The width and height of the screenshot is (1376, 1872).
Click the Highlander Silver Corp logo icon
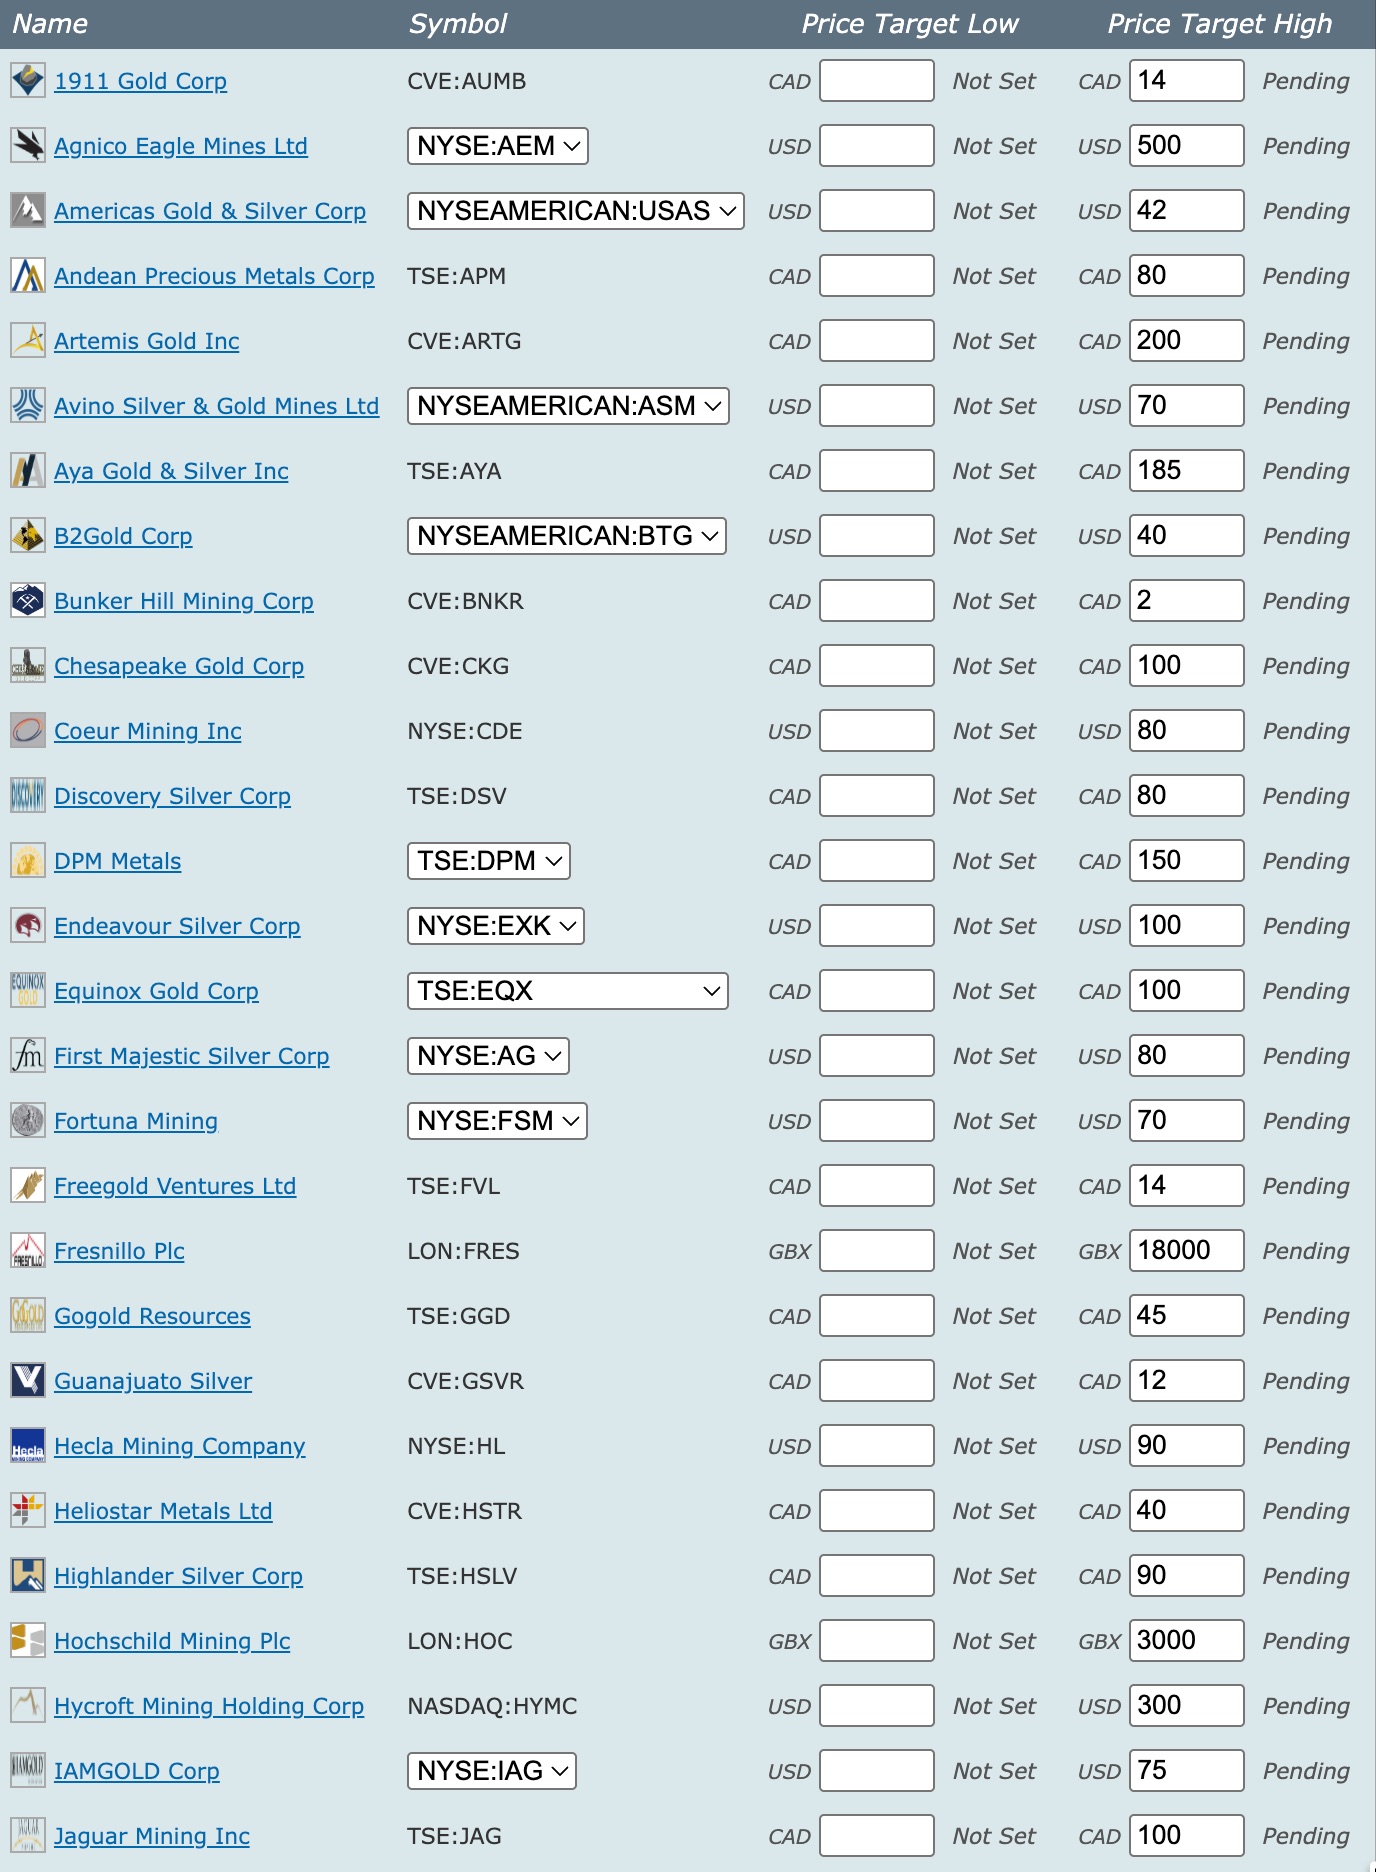28,1576
